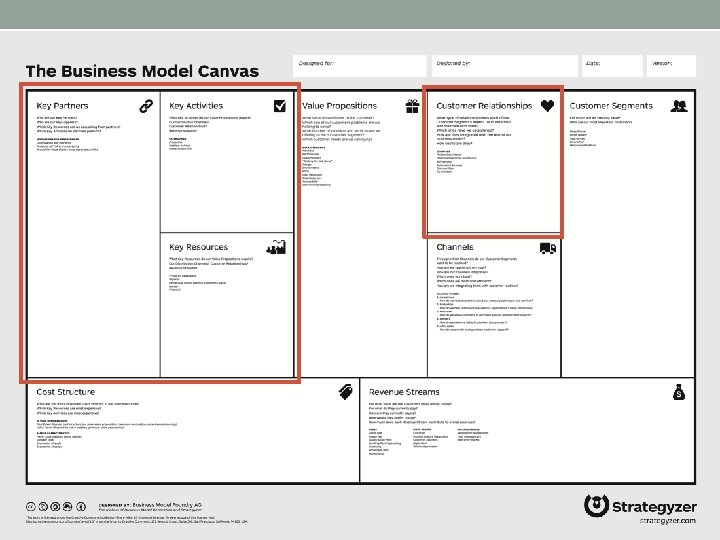This screenshot has height=540, width=720.
Task: Click the Customer Relationships heart icon
Action: click(x=547, y=106)
